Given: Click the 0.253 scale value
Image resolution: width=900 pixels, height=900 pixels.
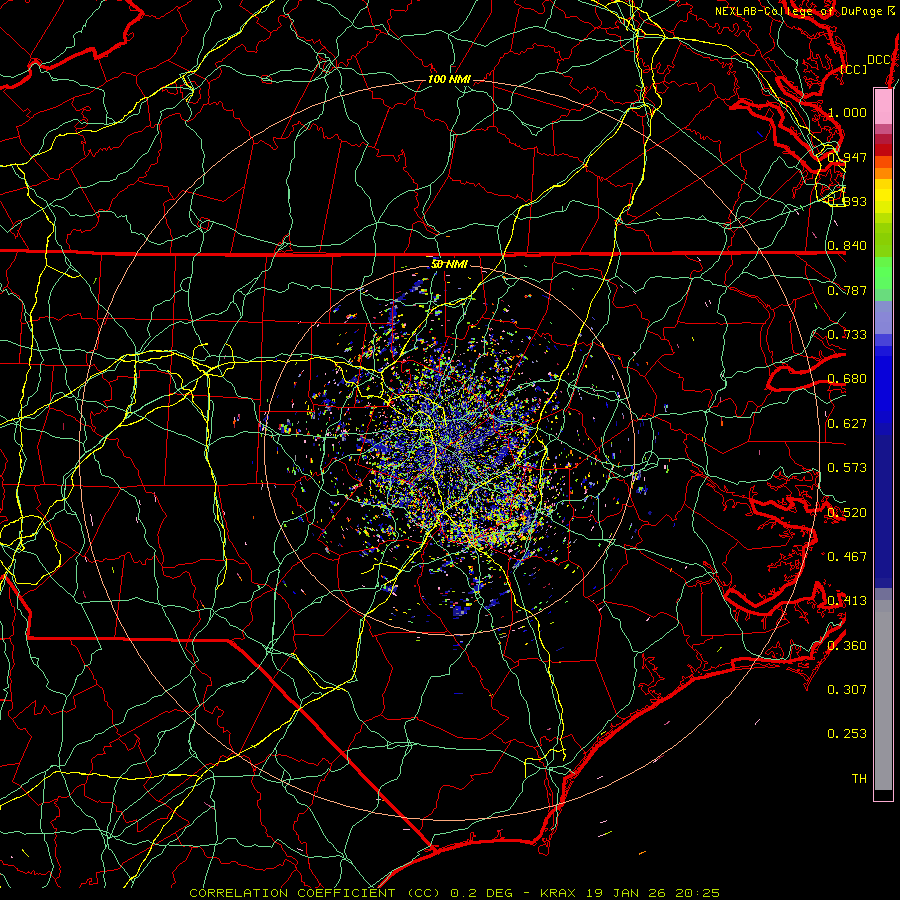Looking at the screenshot, I should (847, 734).
